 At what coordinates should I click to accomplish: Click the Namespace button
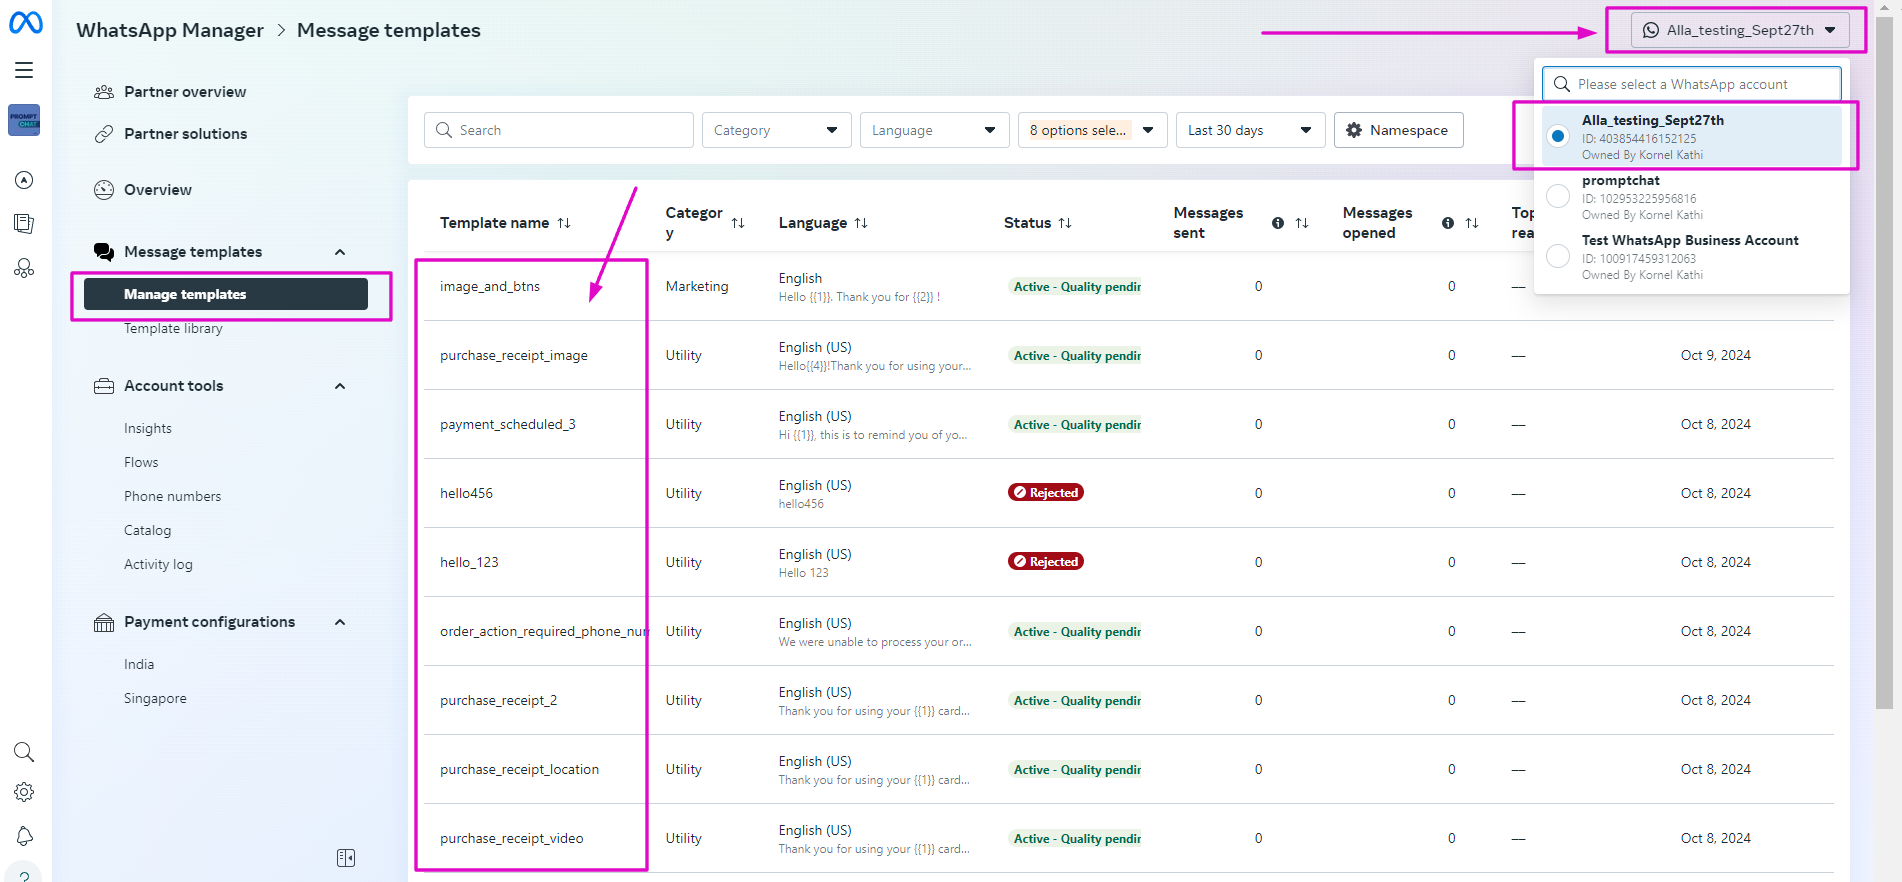click(x=1397, y=130)
